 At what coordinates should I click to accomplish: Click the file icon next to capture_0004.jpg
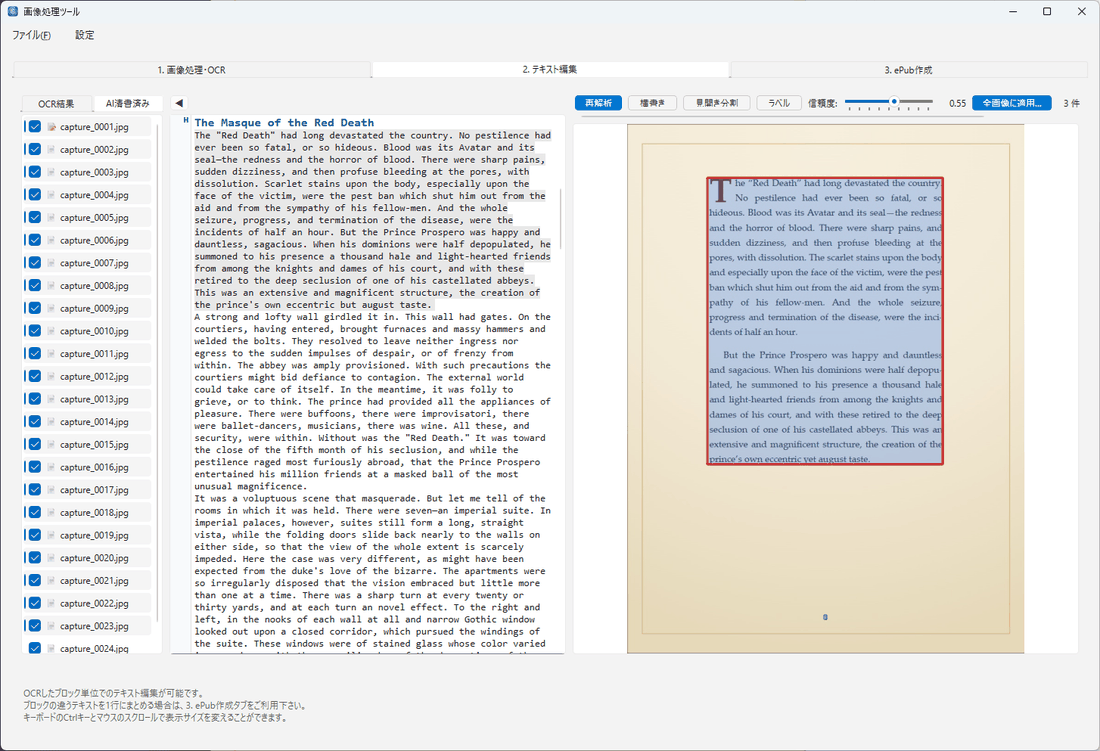(x=51, y=195)
